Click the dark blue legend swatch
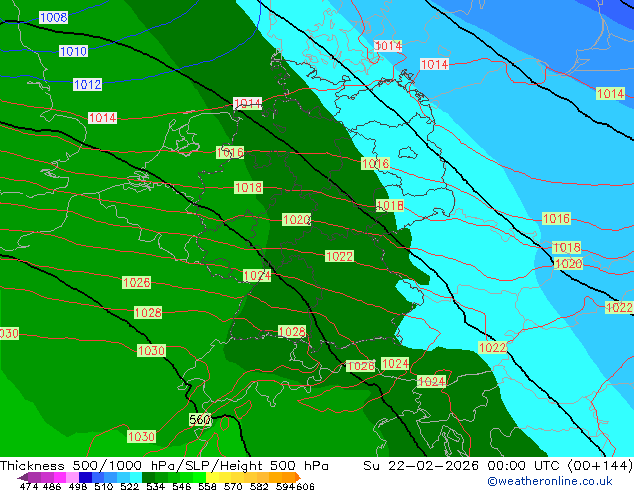Screen dimensions: 634x490 pyautogui.click(x=85, y=477)
